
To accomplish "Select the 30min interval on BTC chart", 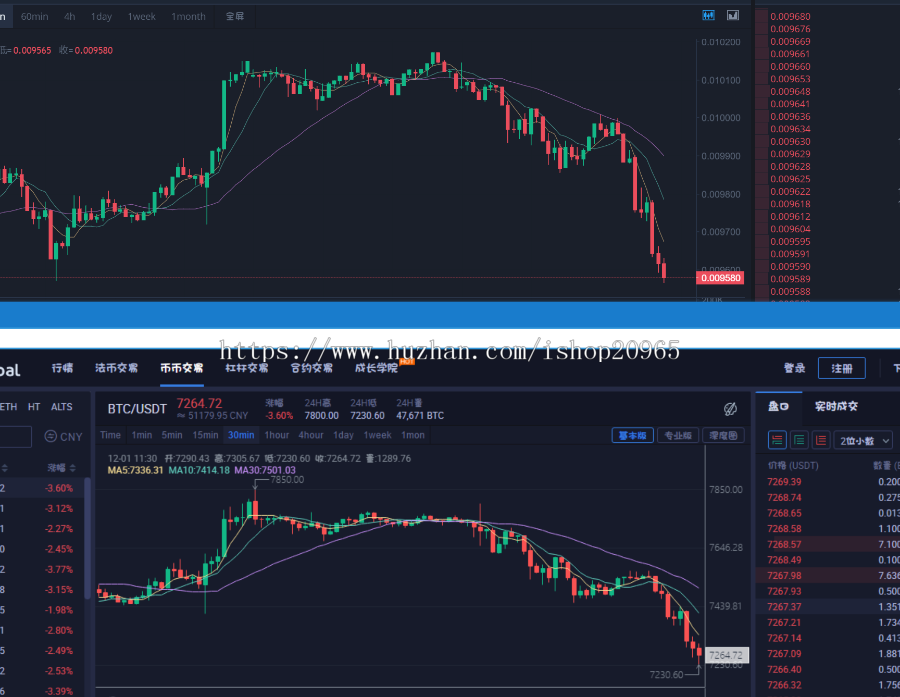I will (240, 435).
